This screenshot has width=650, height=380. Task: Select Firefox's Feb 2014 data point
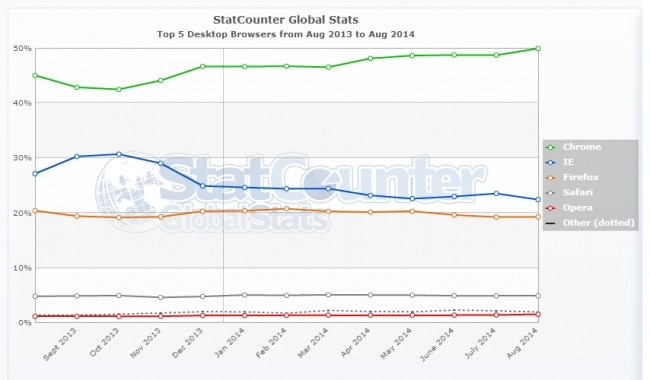286,209
